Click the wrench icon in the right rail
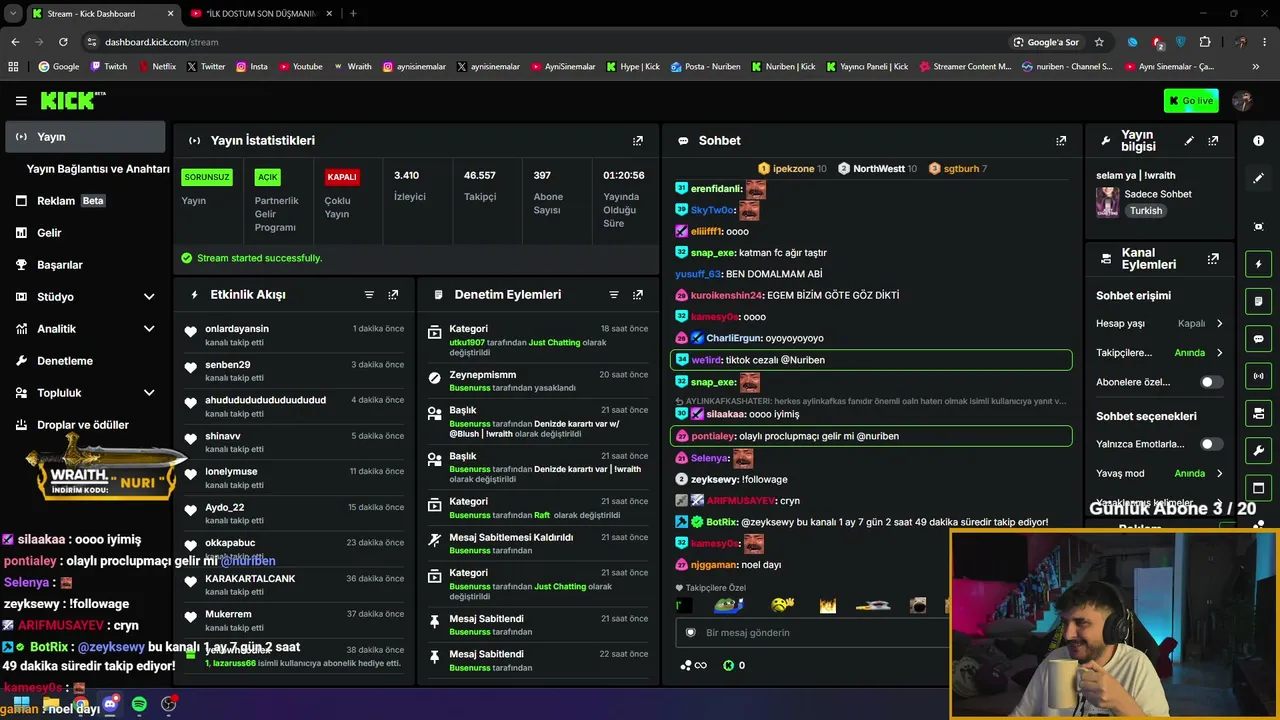 tap(1259, 450)
